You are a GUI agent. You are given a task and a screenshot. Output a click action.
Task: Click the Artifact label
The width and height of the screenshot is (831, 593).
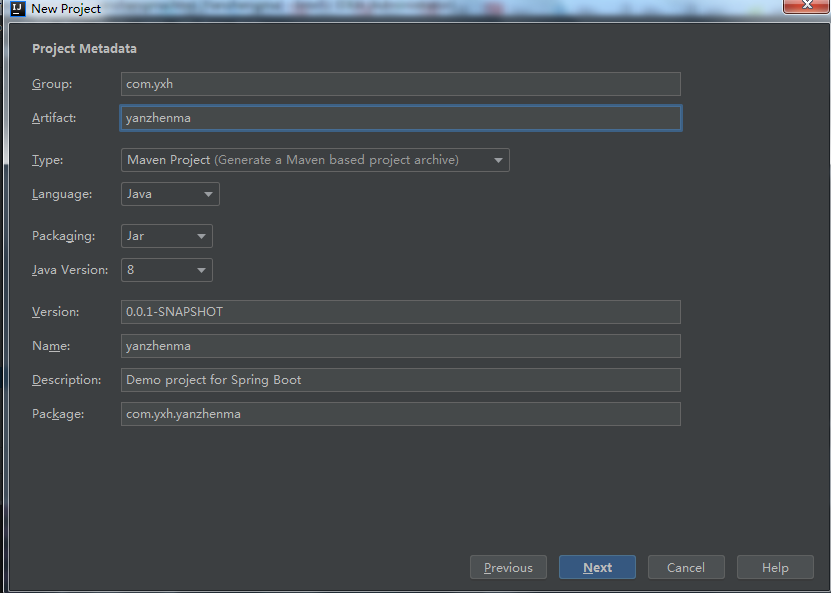[x=54, y=118]
